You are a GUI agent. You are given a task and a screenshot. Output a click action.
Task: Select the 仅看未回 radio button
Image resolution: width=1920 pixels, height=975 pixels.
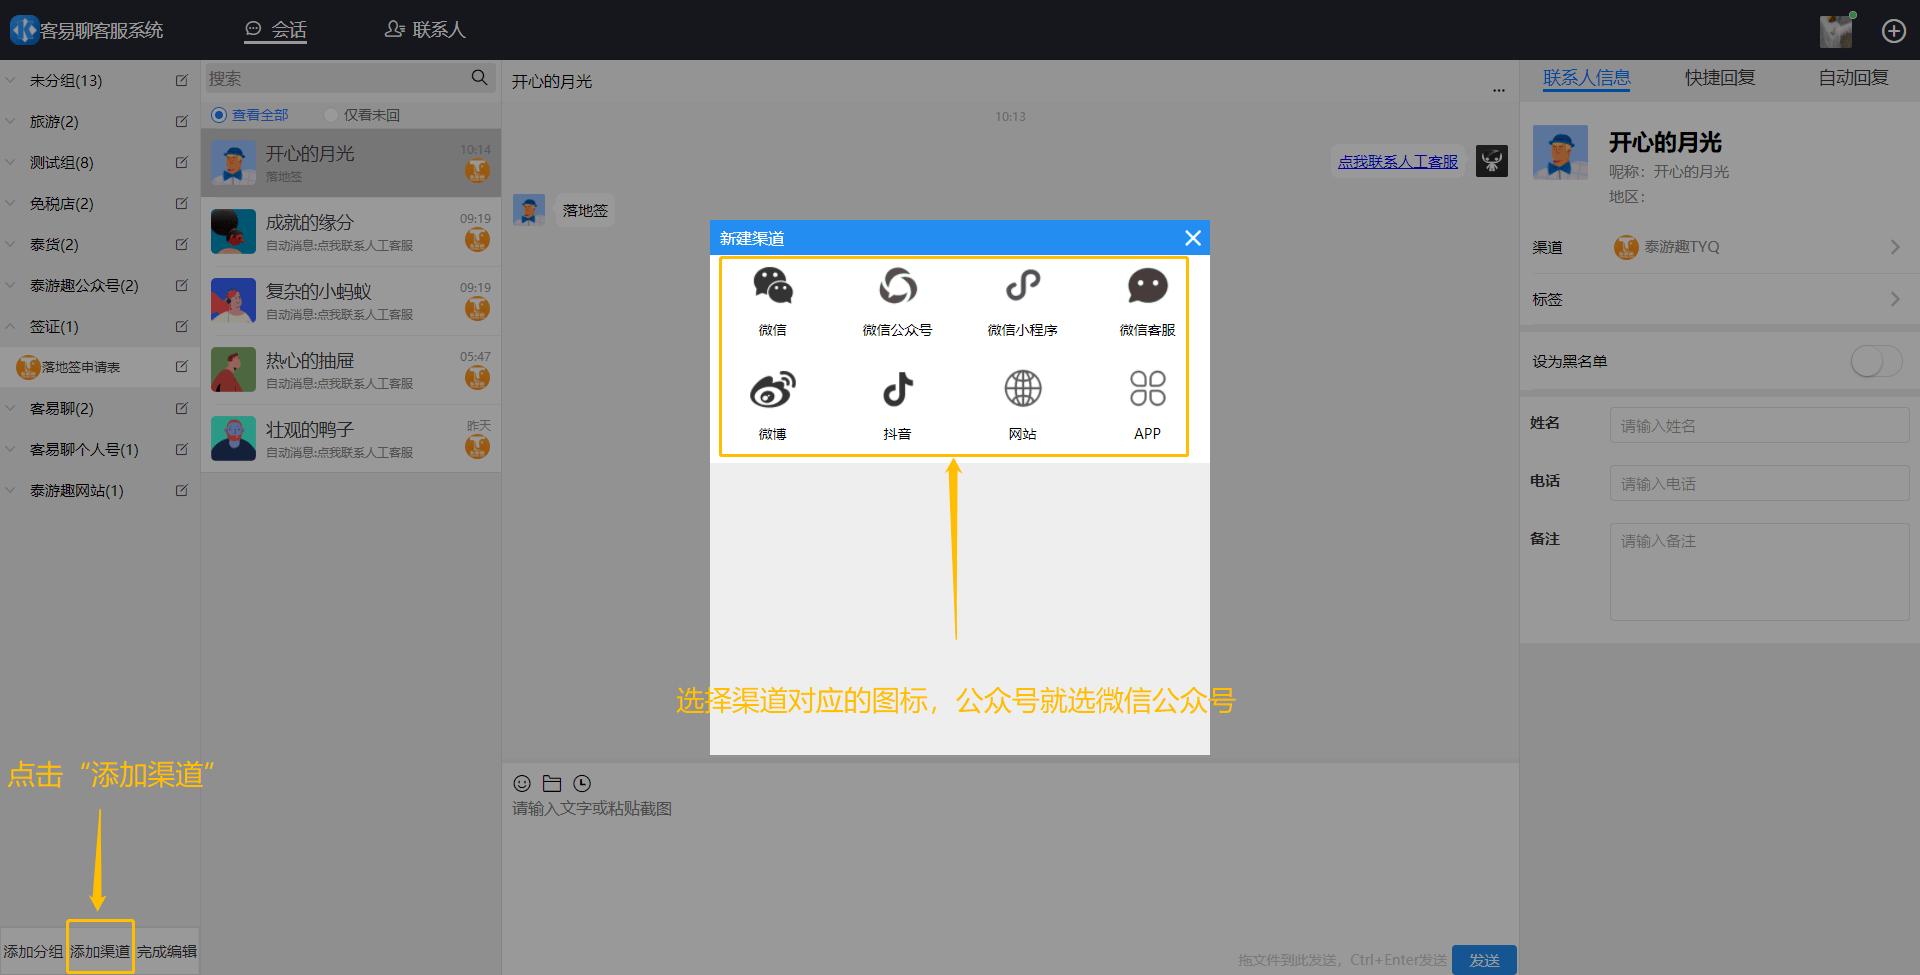coord(330,114)
